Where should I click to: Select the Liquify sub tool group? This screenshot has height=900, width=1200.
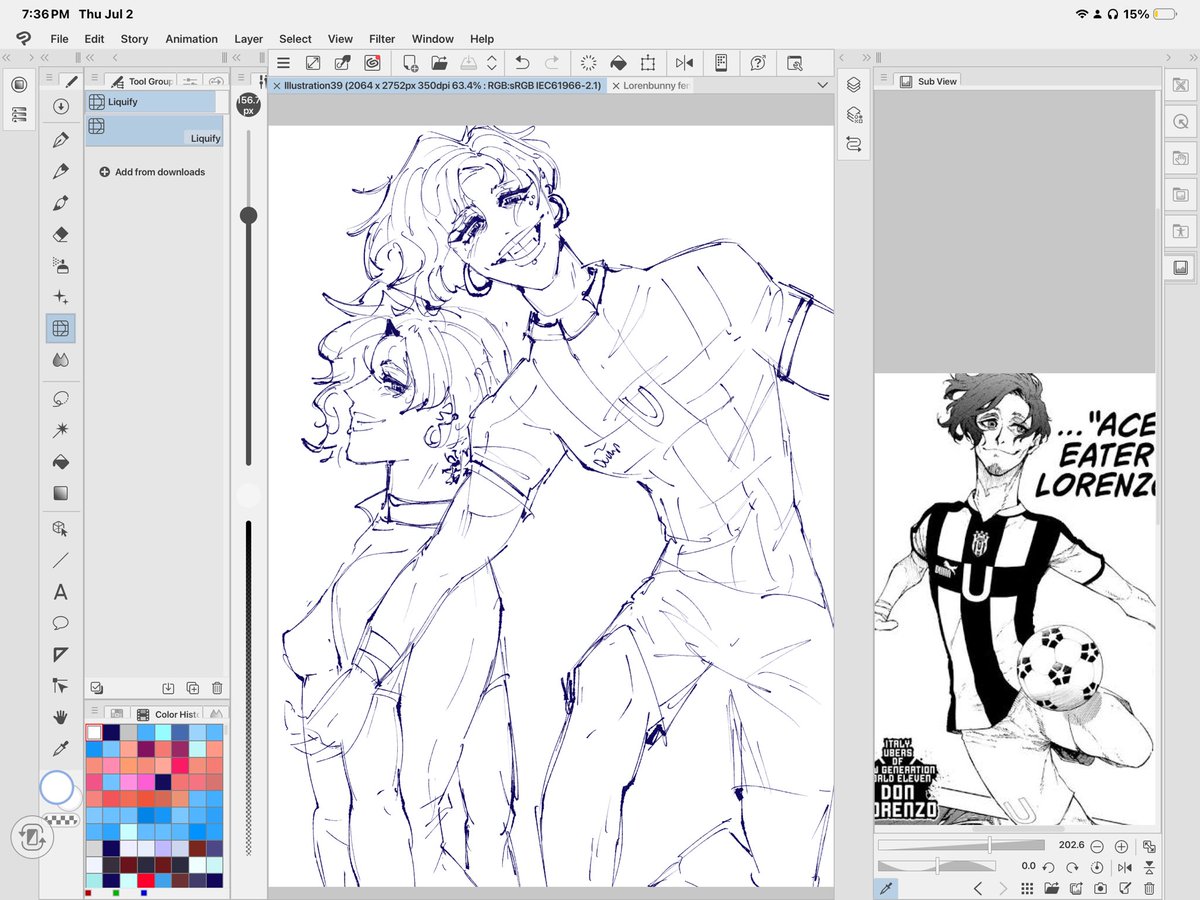pos(150,102)
